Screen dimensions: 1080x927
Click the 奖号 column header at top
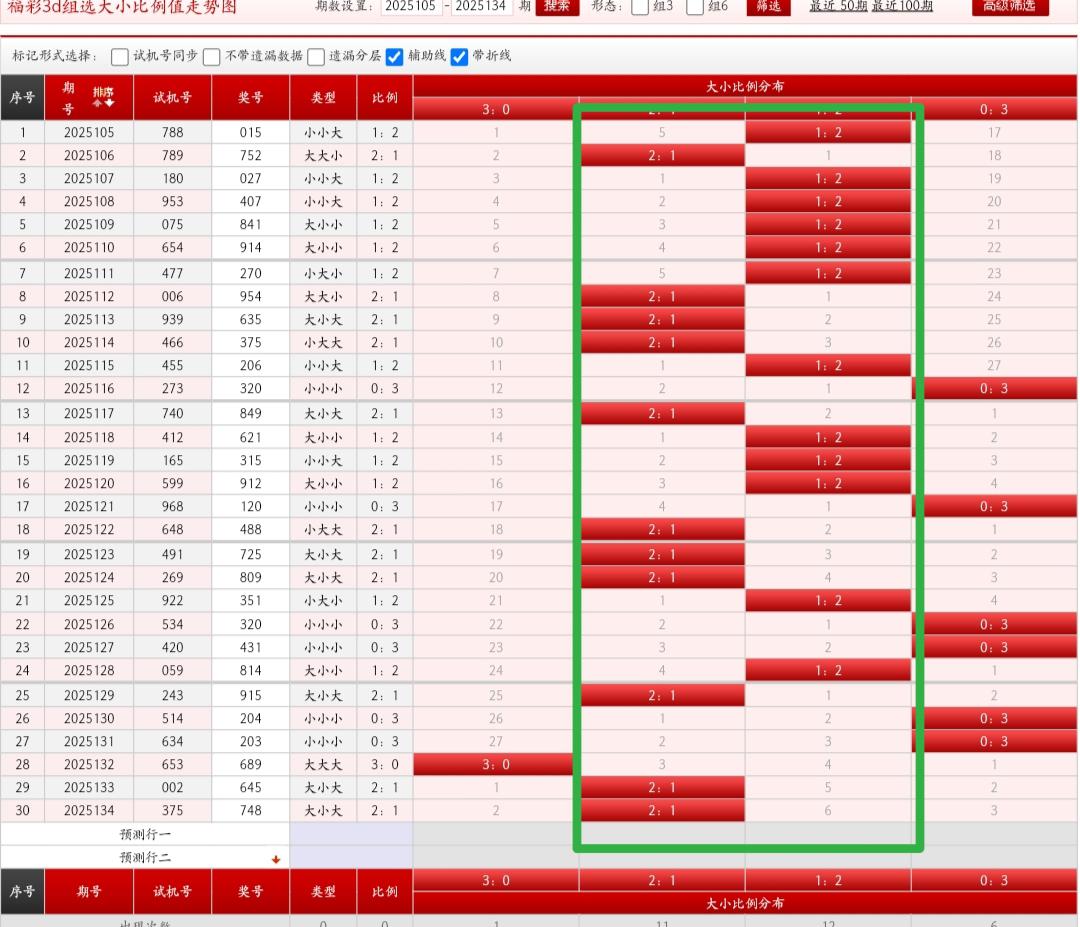pos(250,98)
